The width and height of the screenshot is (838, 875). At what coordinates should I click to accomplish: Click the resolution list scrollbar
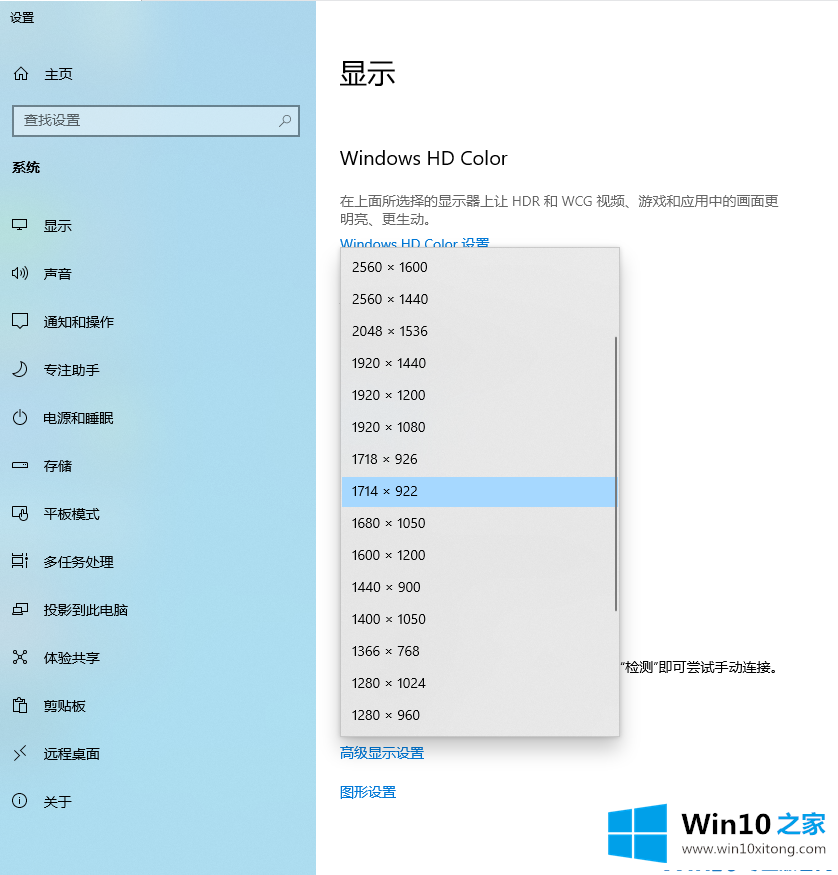pos(616,474)
